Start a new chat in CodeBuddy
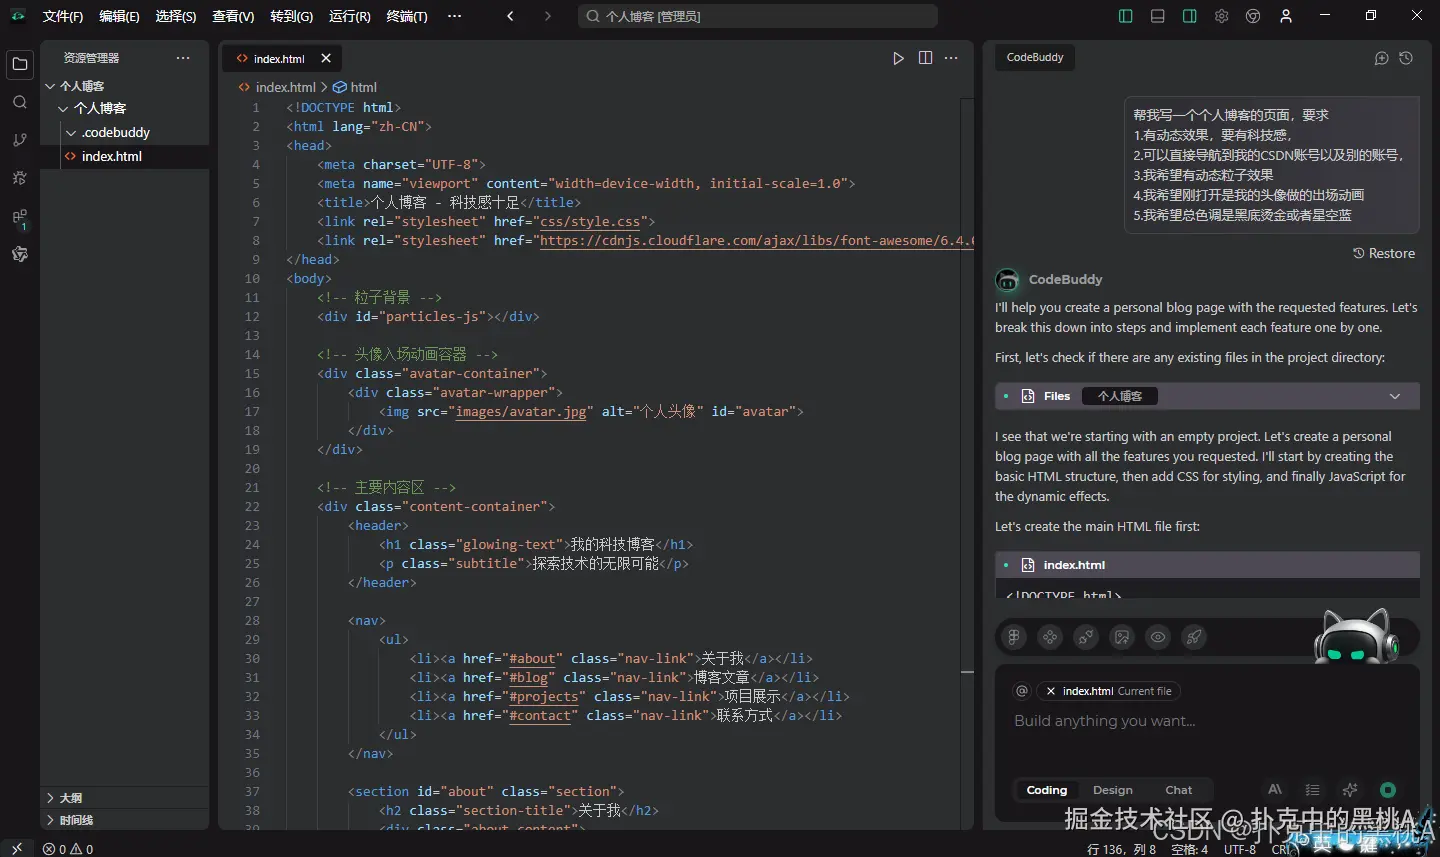The height and width of the screenshot is (857, 1440). pyautogui.click(x=1381, y=58)
